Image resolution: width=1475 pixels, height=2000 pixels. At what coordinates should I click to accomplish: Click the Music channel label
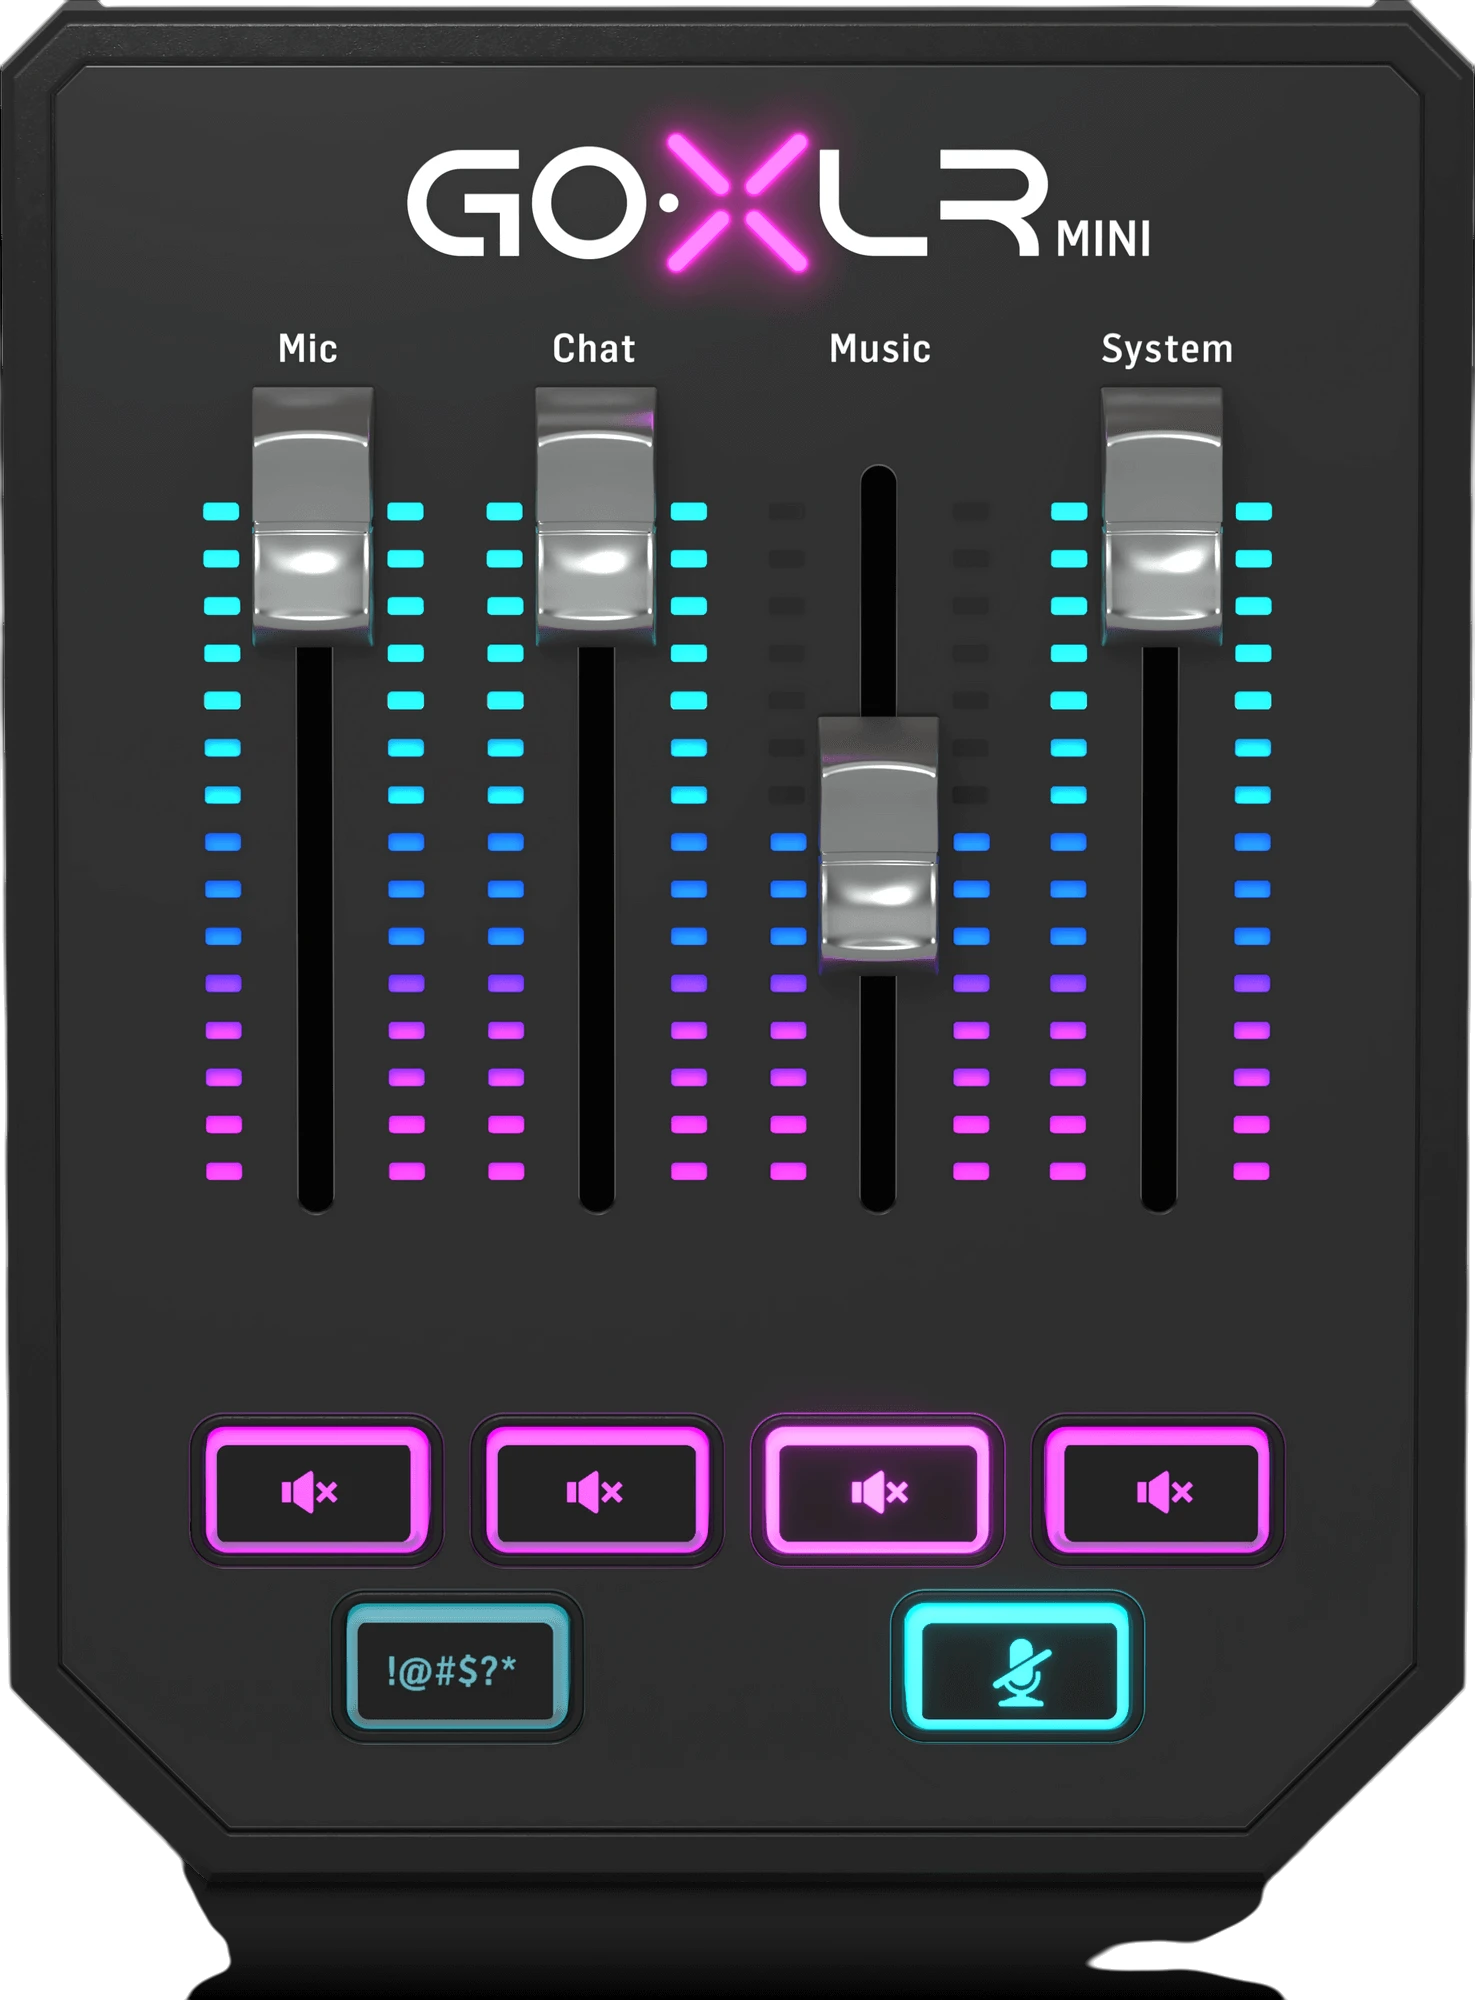(x=880, y=349)
